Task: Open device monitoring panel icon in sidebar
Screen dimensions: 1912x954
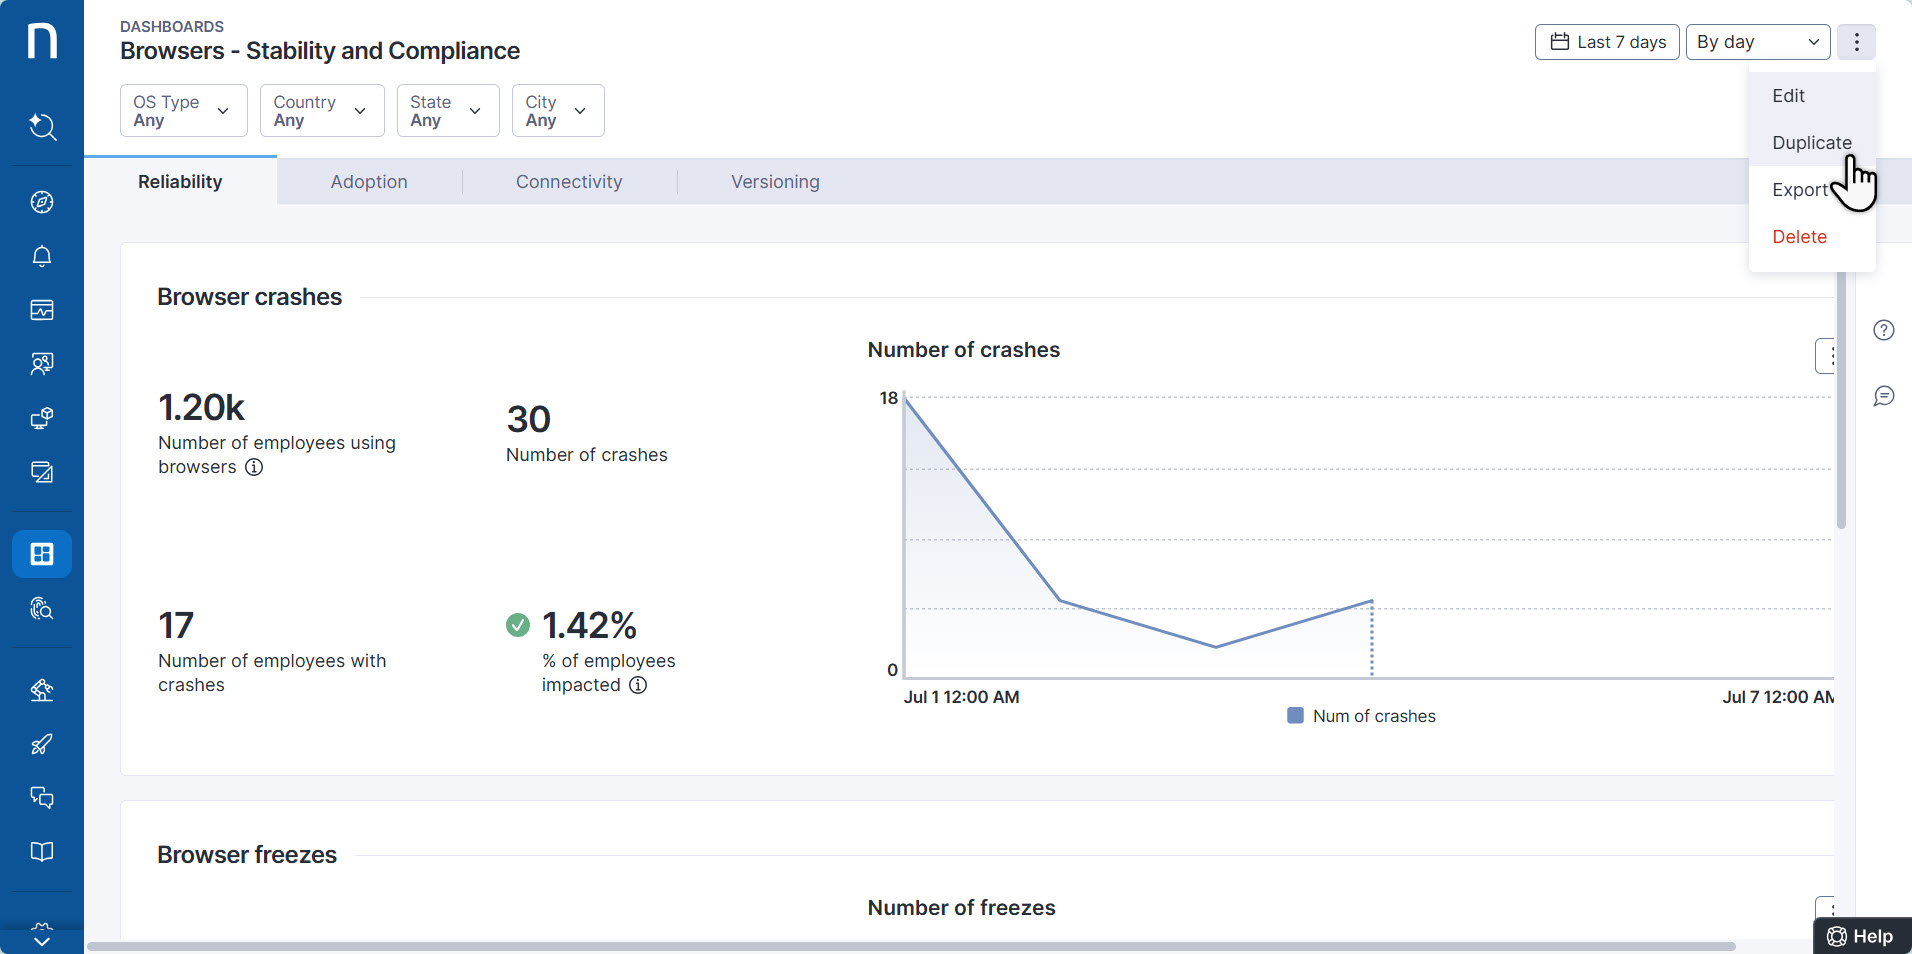Action: pos(42,310)
